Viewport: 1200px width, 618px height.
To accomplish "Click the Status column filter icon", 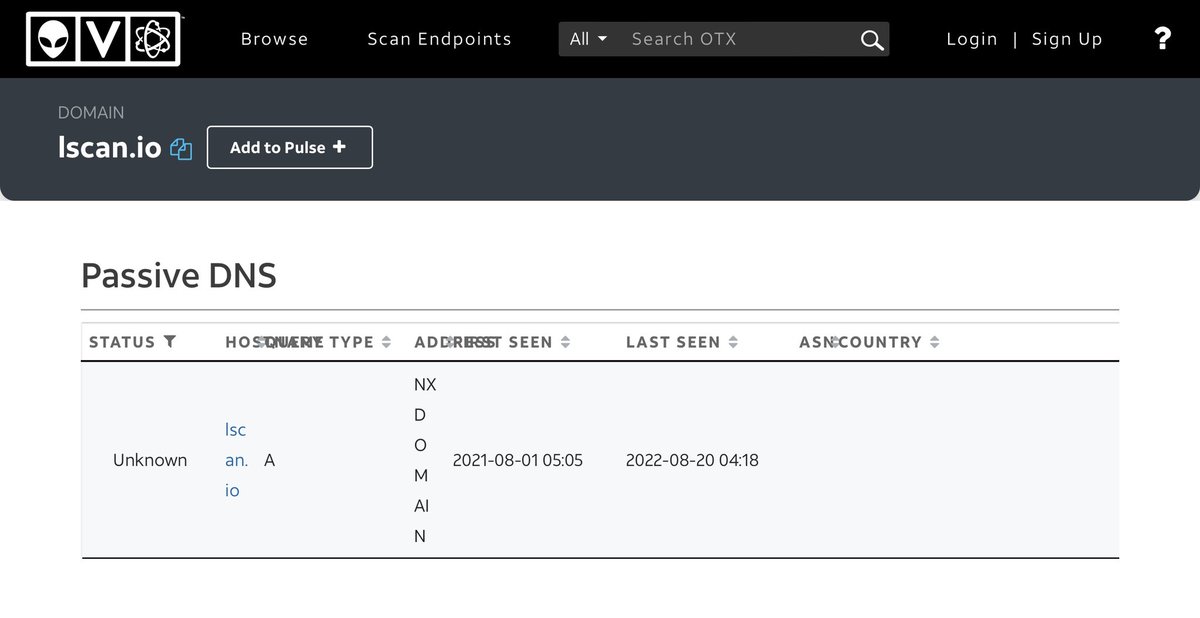I will click(170, 342).
